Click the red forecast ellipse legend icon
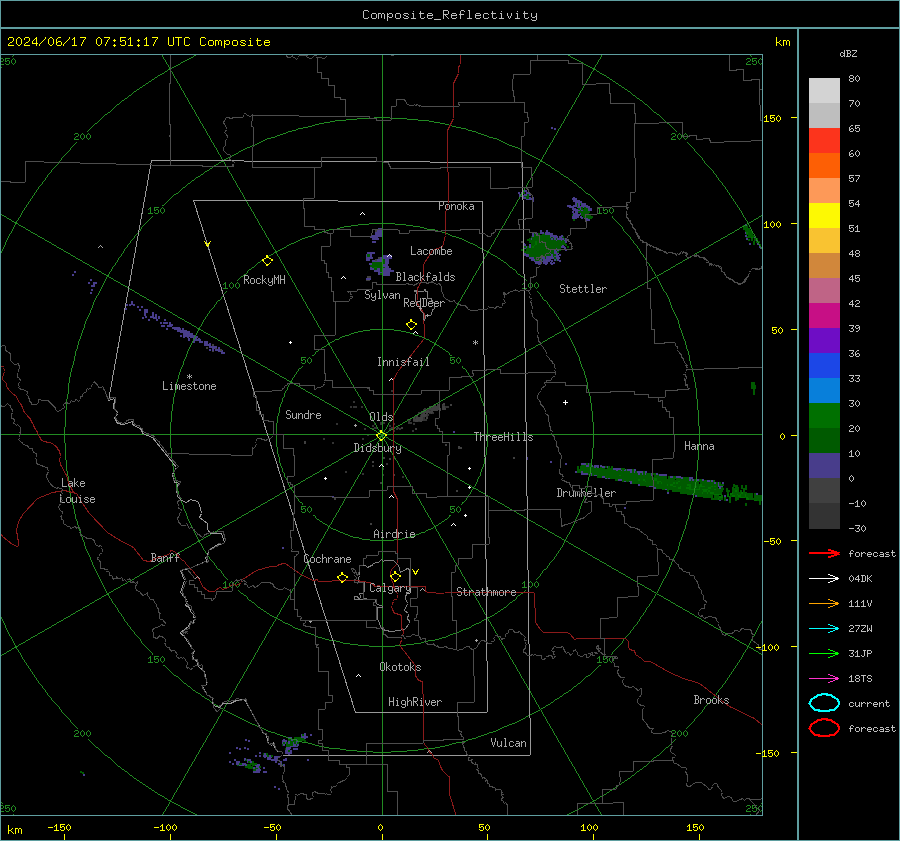This screenshot has width=900, height=841. [824, 728]
